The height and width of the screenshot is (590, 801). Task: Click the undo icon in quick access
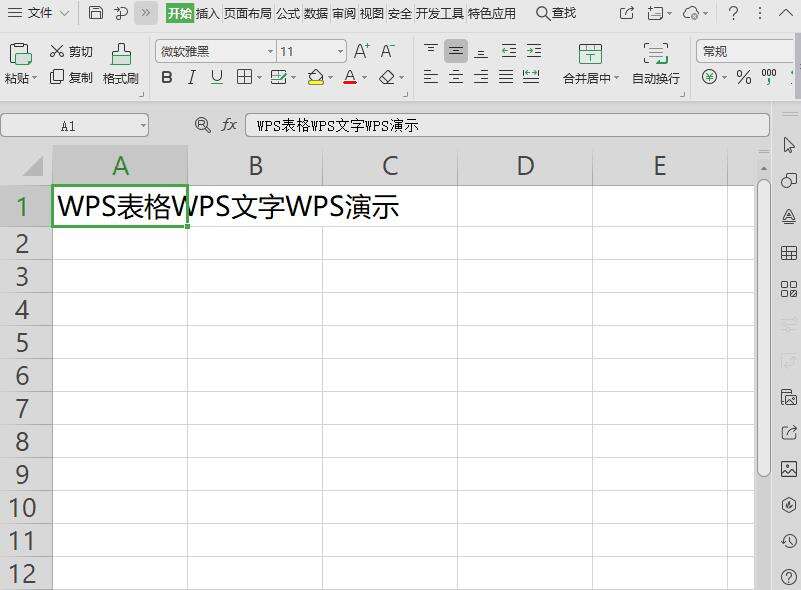pyautogui.click(x=121, y=13)
